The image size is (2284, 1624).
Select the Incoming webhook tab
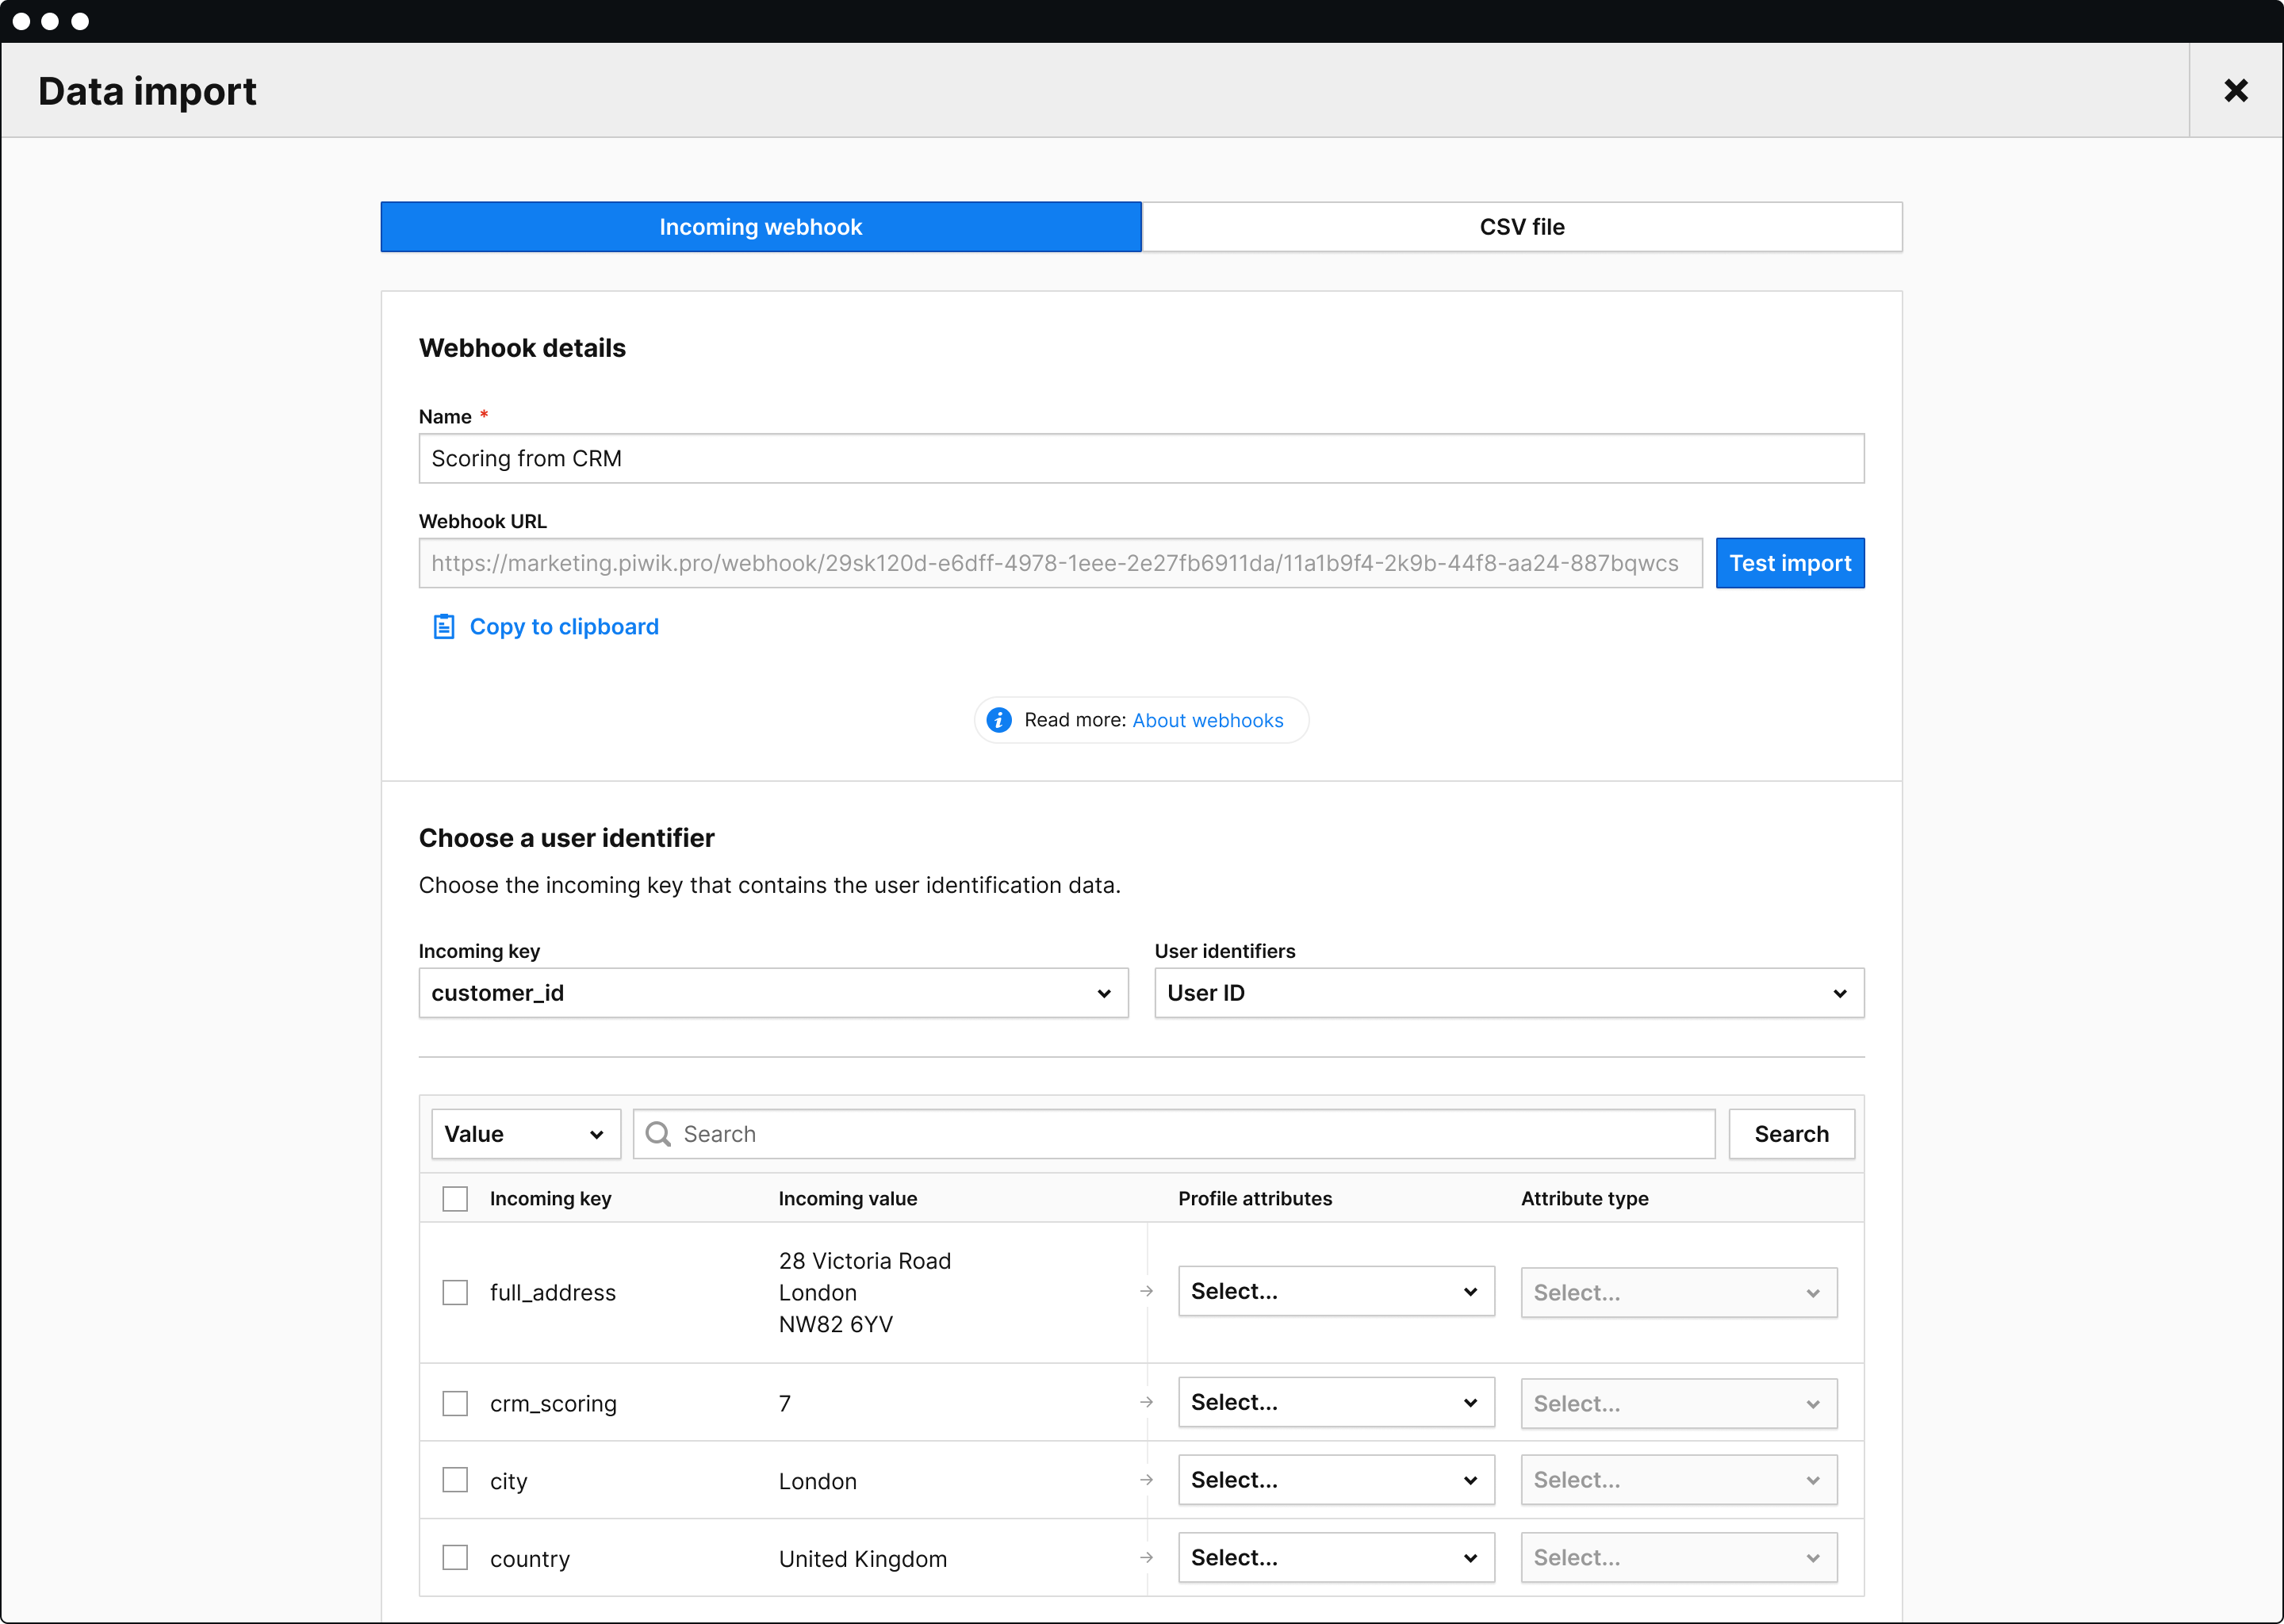click(x=760, y=226)
